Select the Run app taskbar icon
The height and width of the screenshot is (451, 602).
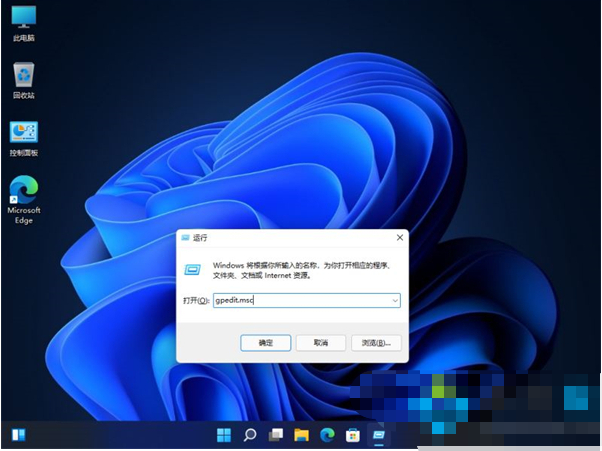[379, 435]
